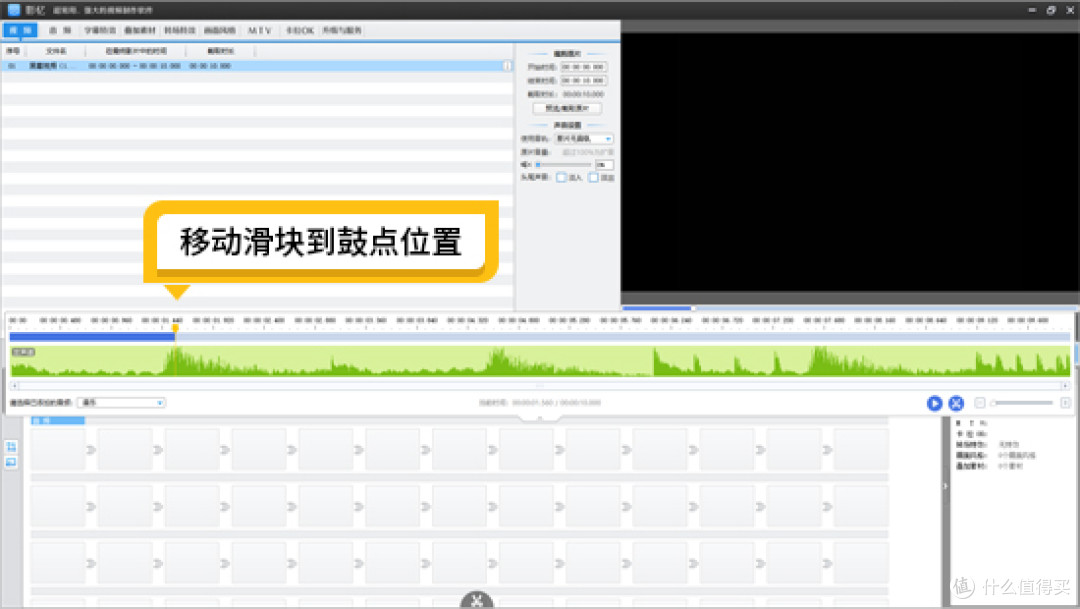
Task: Click the preview player progress bar
Action: pyautogui.click(x=850, y=308)
